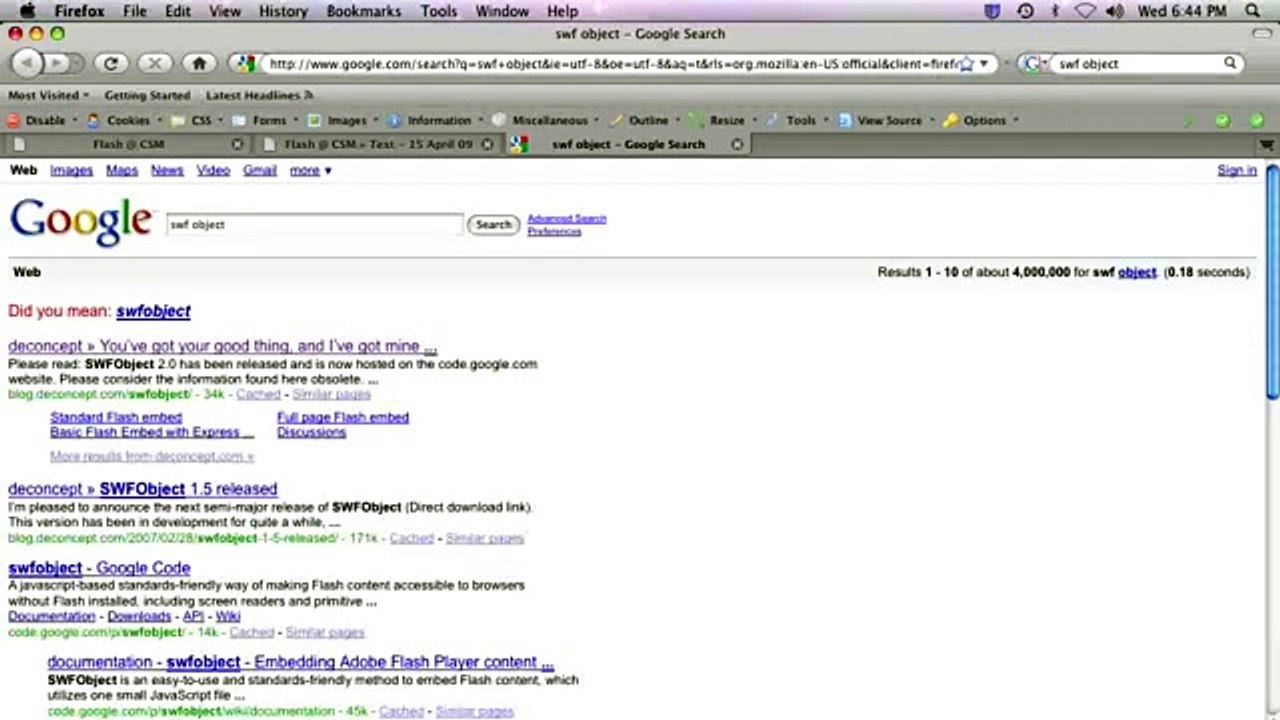Expand Google's 'more' services dropdown
The image size is (1280, 720).
(310, 170)
